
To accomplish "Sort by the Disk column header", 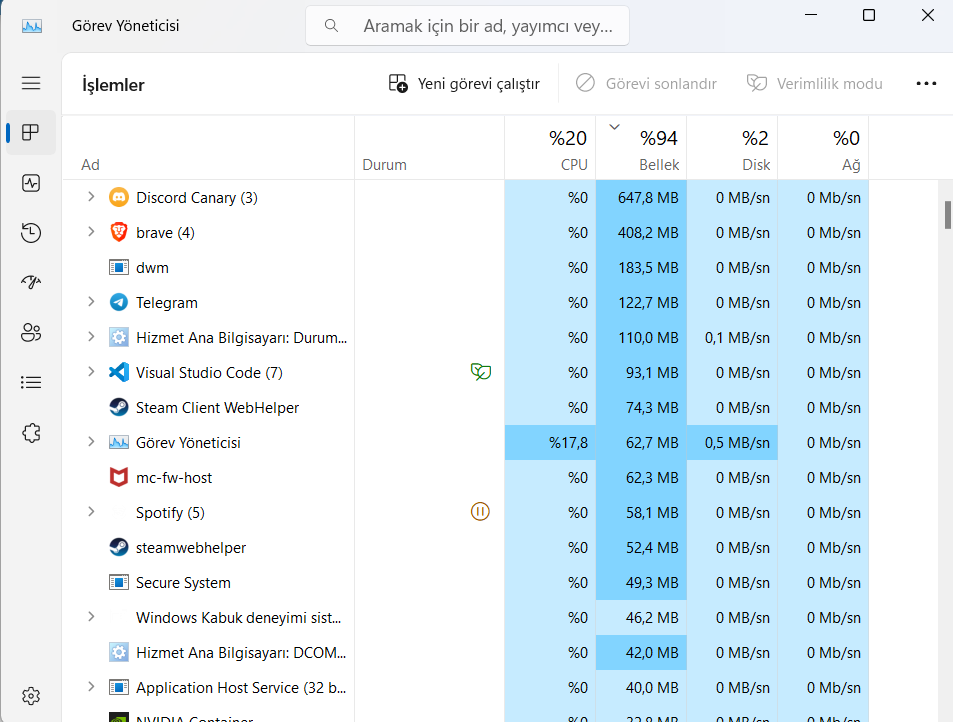I will click(732, 148).
